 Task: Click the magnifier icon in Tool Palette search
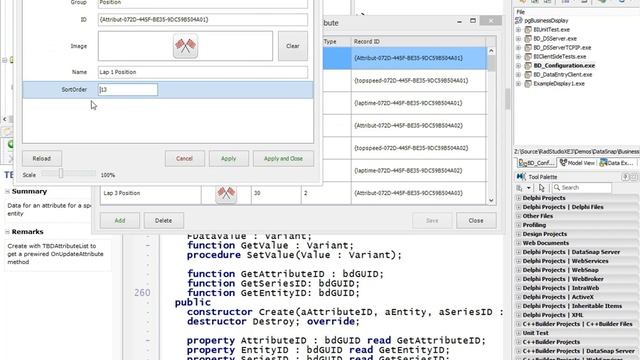click(557, 187)
